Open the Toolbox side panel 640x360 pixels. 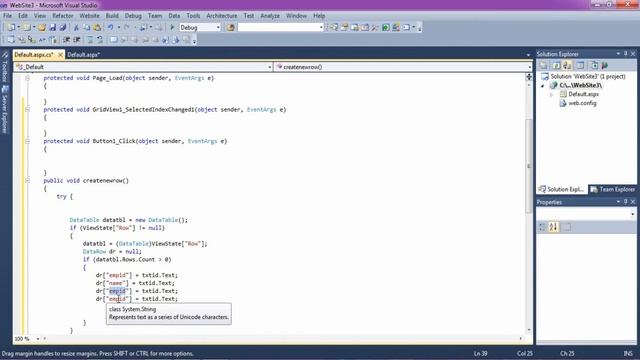tap(4, 67)
